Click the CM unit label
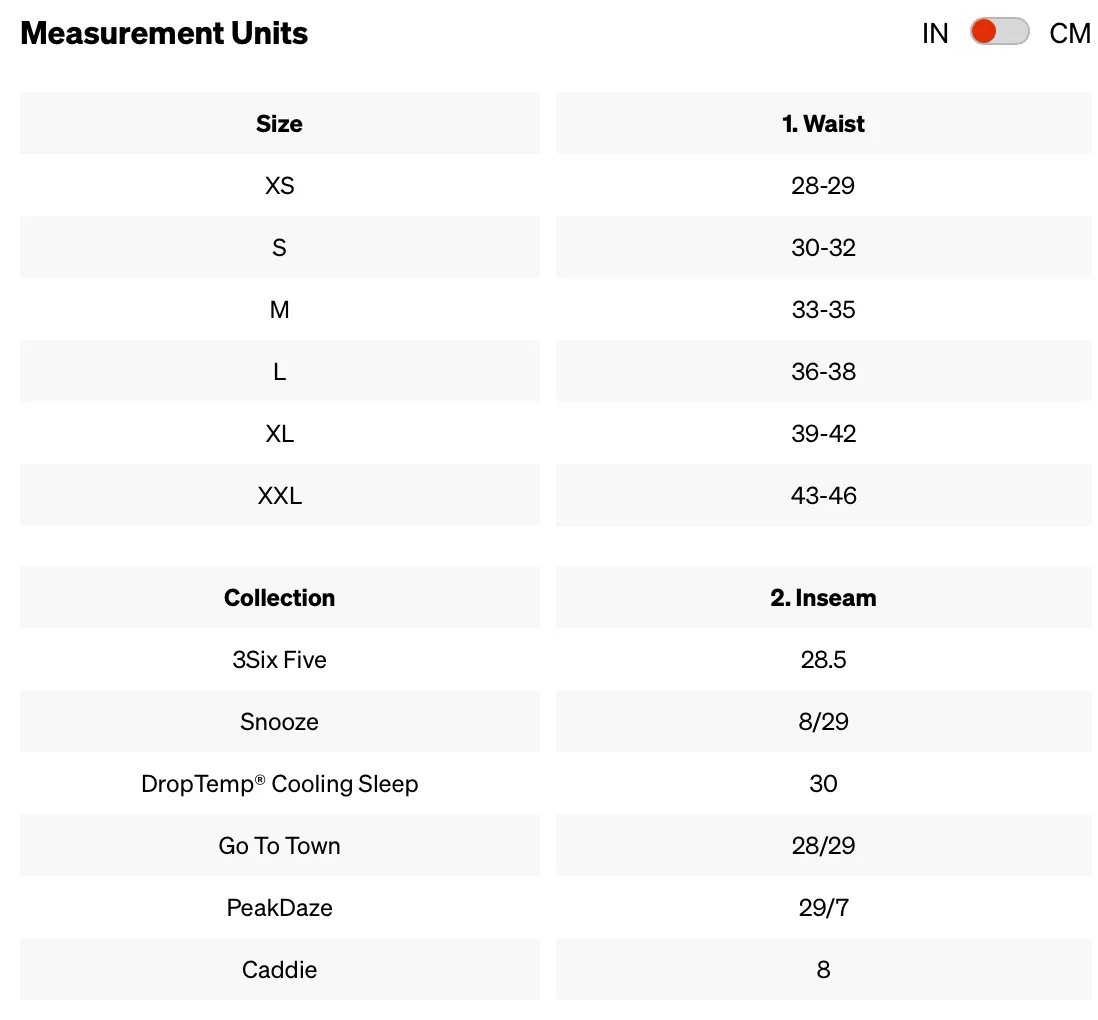1098x1020 pixels. pyautogui.click(x=1069, y=33)
